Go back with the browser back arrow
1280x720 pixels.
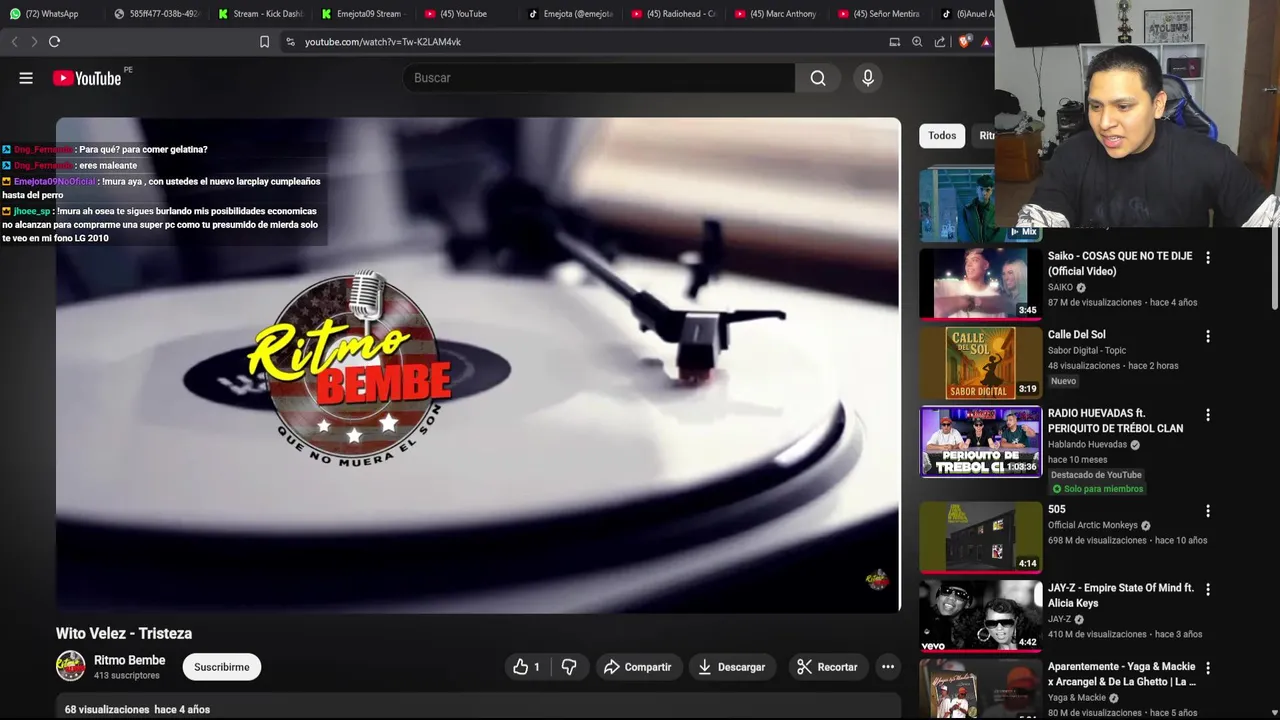click(14, 42)
